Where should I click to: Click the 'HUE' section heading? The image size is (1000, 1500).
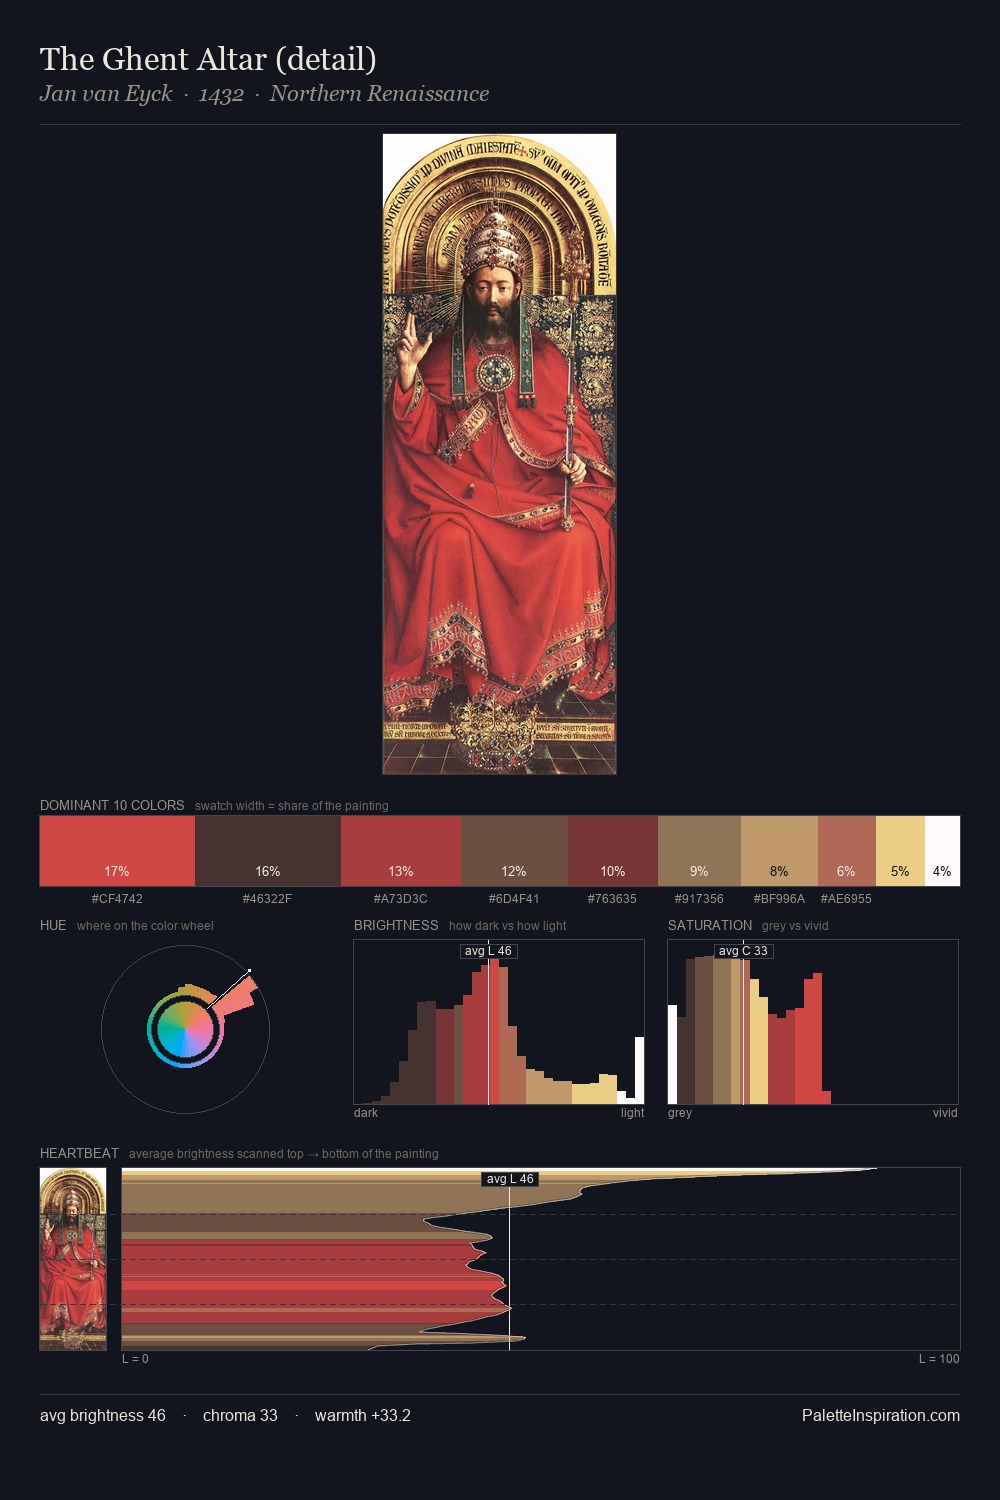[53, 925]
